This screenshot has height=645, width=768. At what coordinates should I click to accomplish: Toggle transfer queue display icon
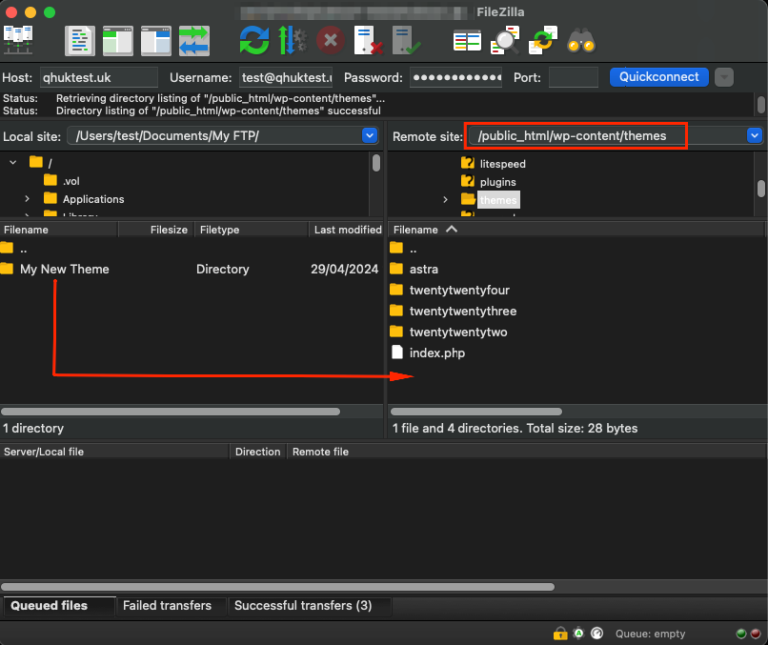tap(194, 41)
